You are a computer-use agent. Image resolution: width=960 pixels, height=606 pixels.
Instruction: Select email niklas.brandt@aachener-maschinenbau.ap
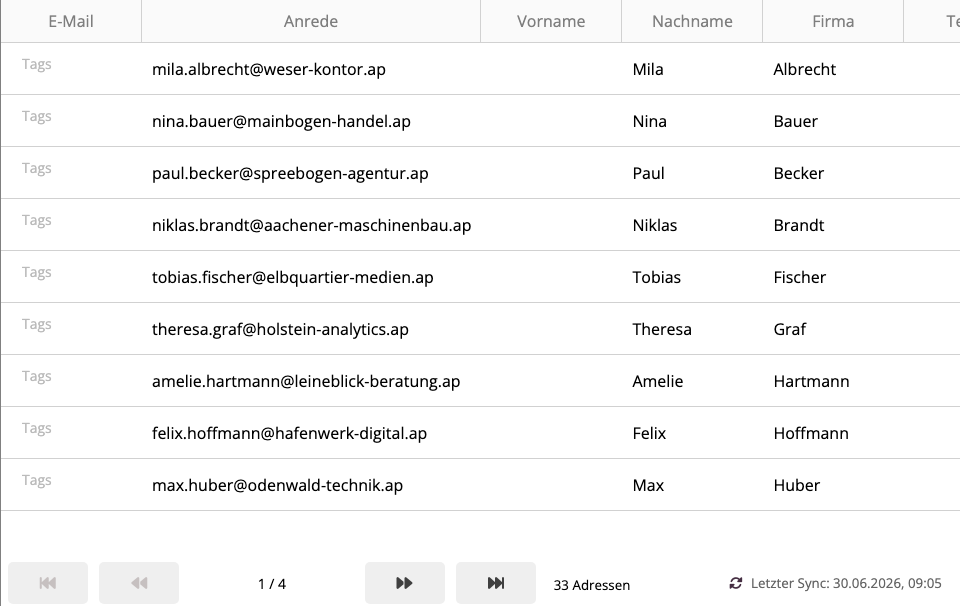point(312,225)
